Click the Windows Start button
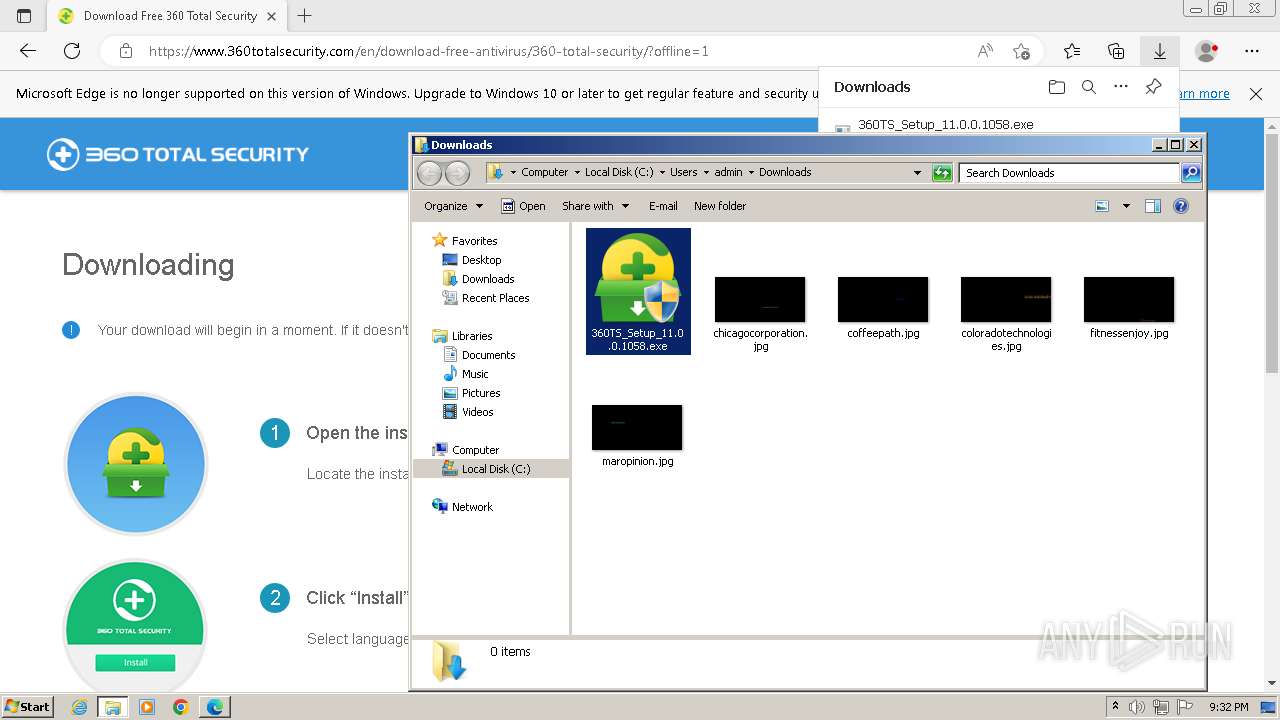This screenshot has height=720, width=1280. (28, 707)
